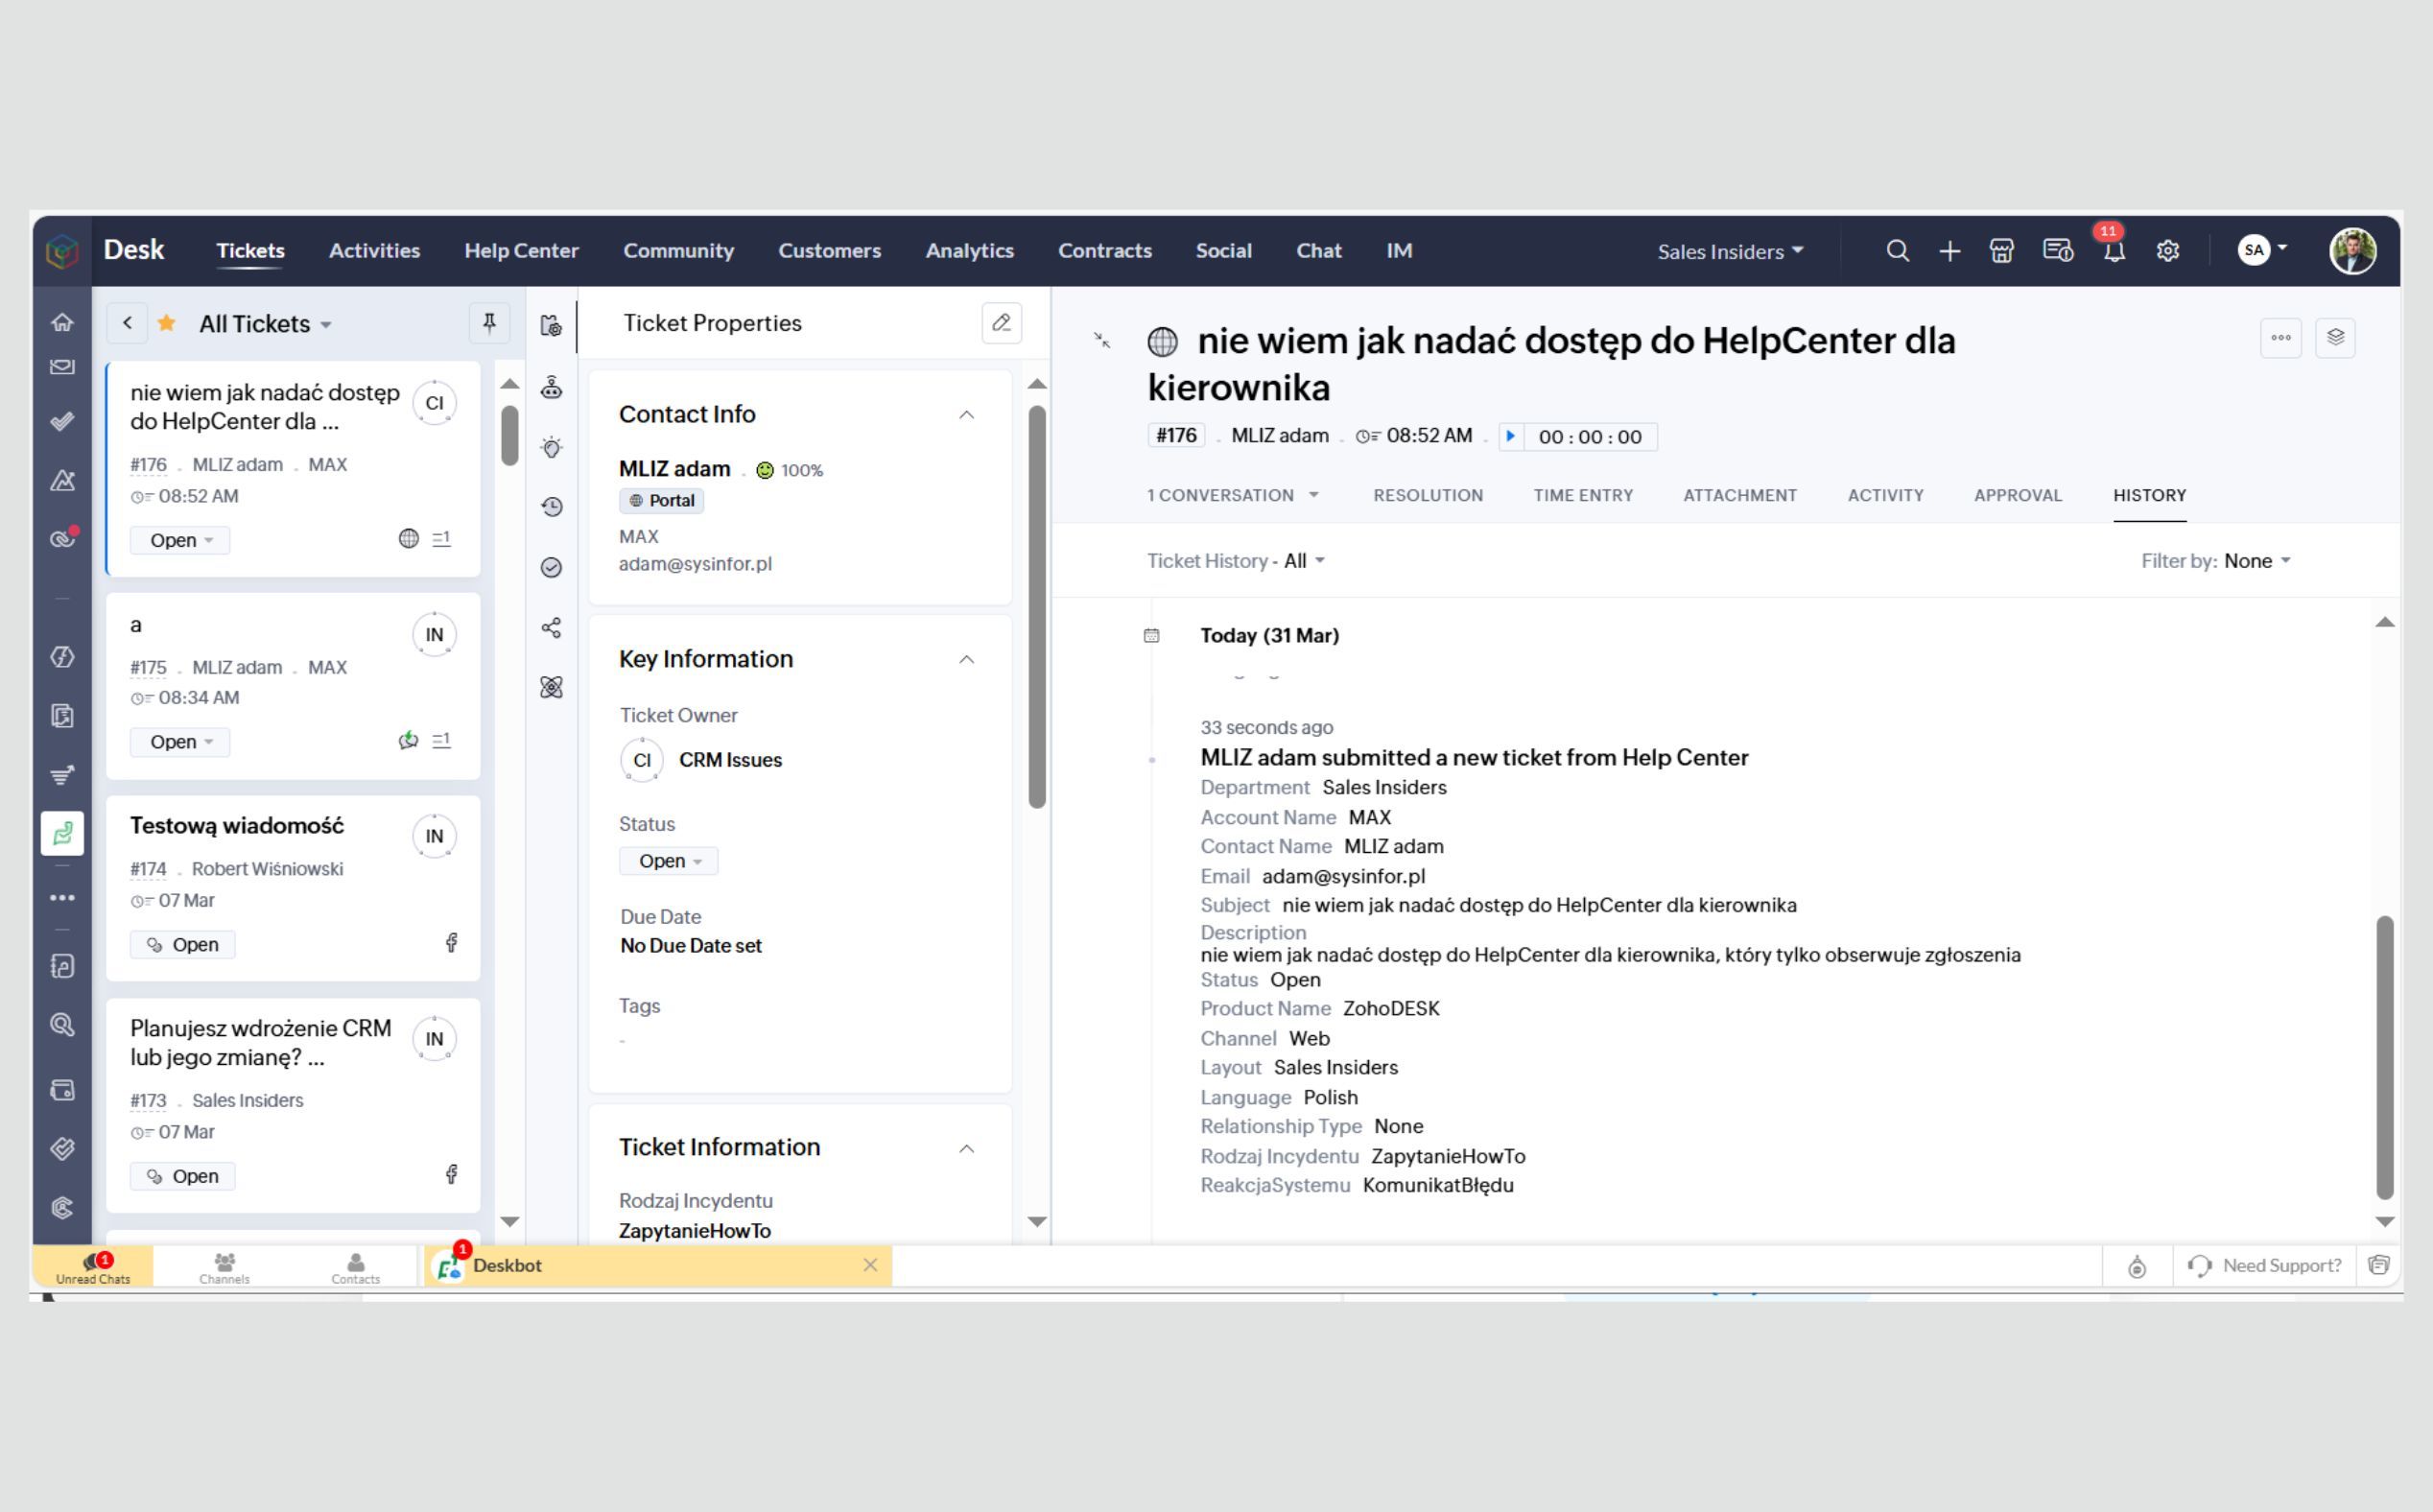Viewport: 2433px width, 1512px height.
Task: Click the lightbulb suggestions icon in side strip
Action: pyautogui.click(x=551, y=447)
